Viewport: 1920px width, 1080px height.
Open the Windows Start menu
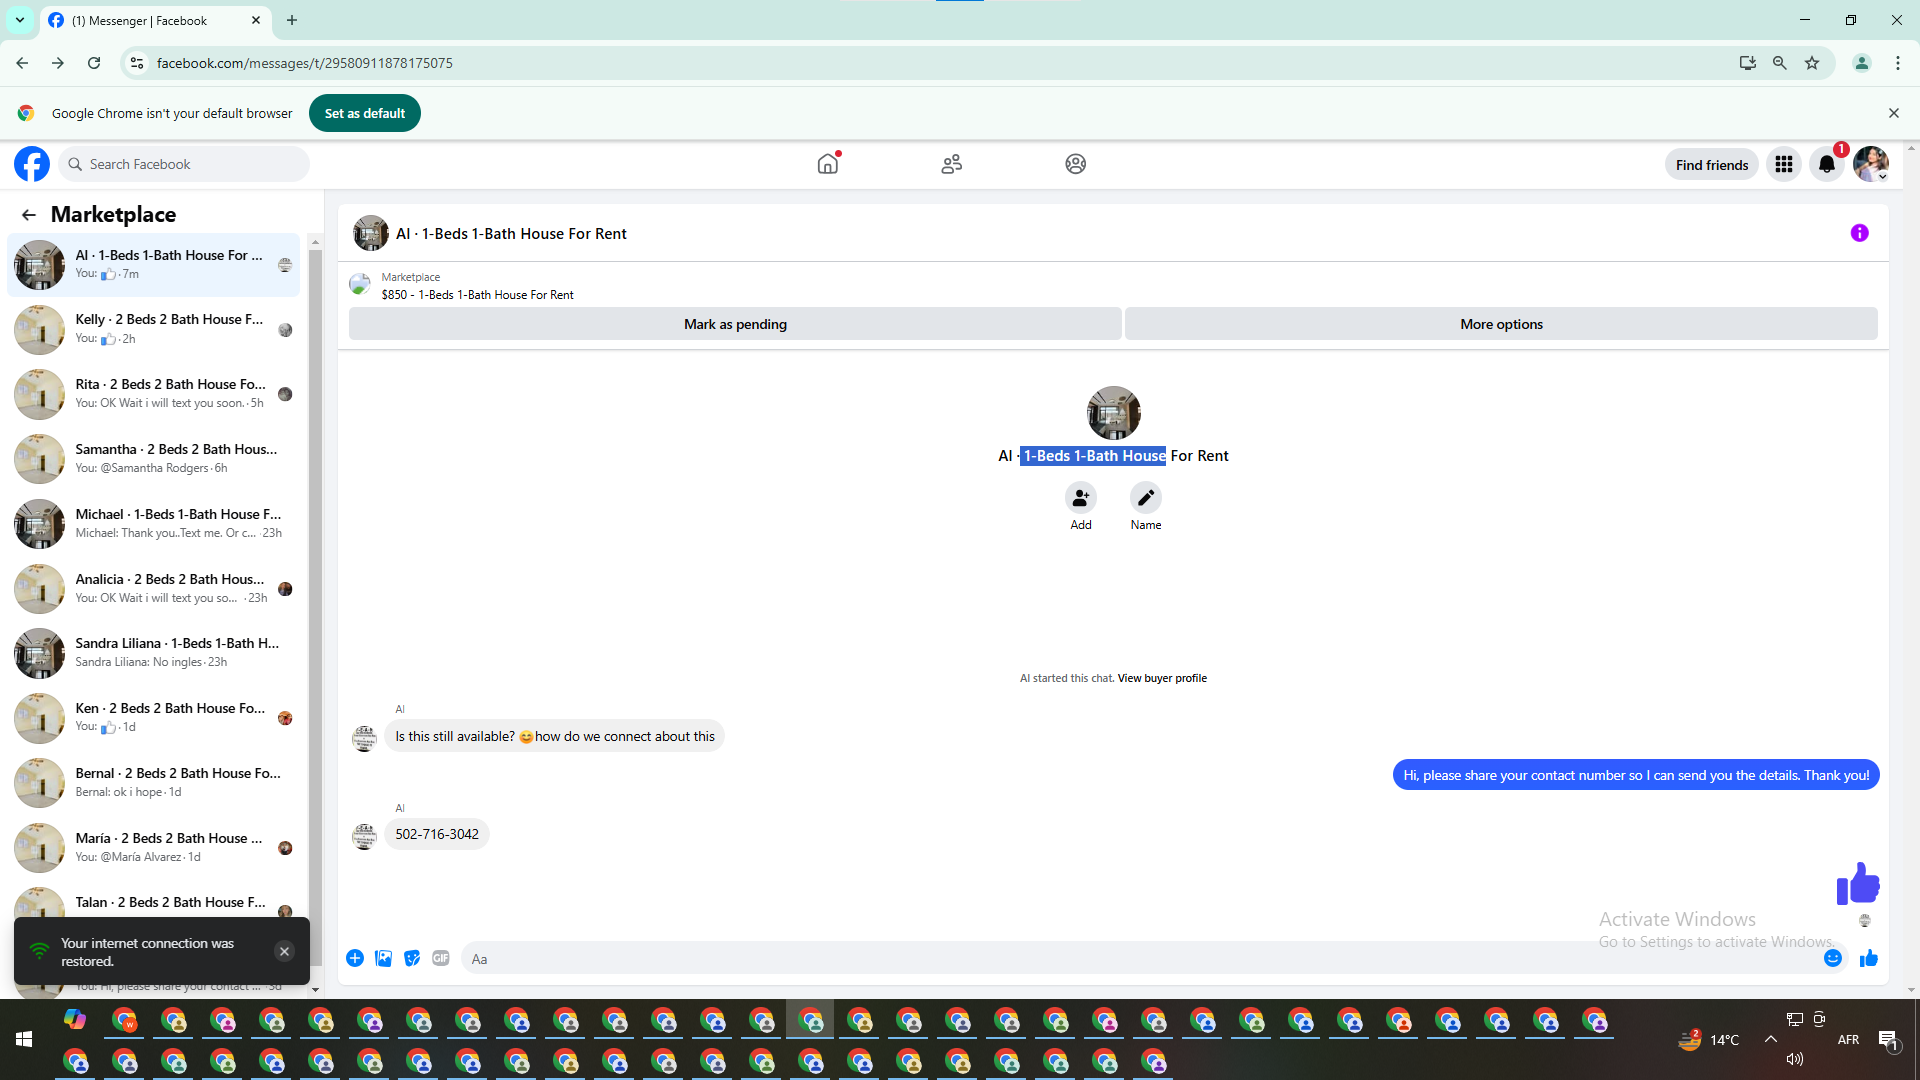click(x=24, y=1040)
